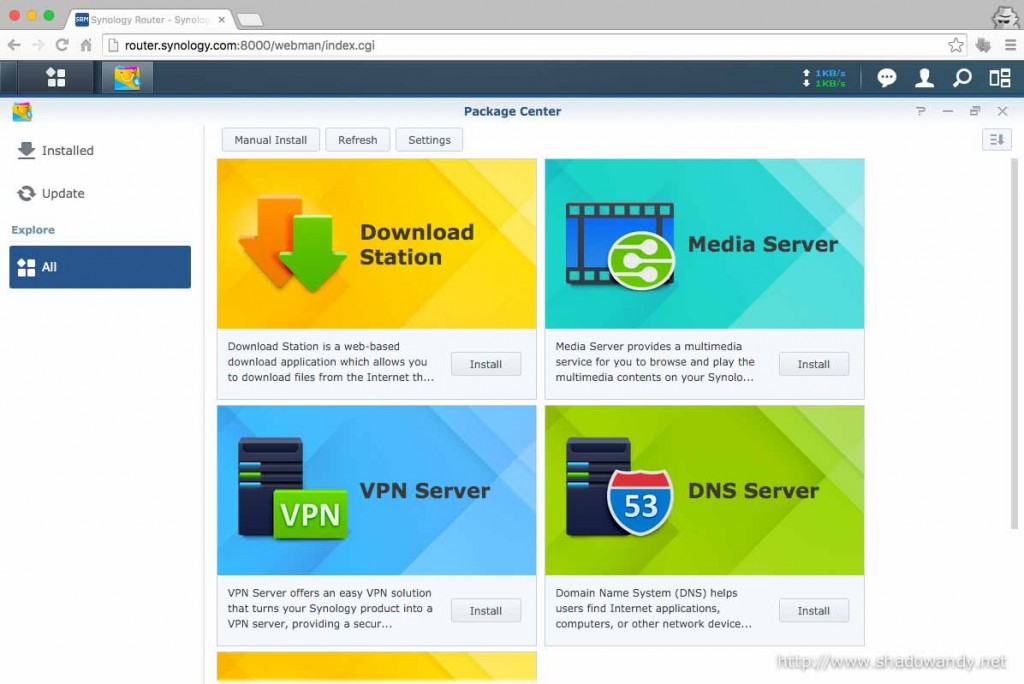This screenshot has height=684, width=1024.
Task: Click the Explore heading in sidebar
Action: [33, 230]
